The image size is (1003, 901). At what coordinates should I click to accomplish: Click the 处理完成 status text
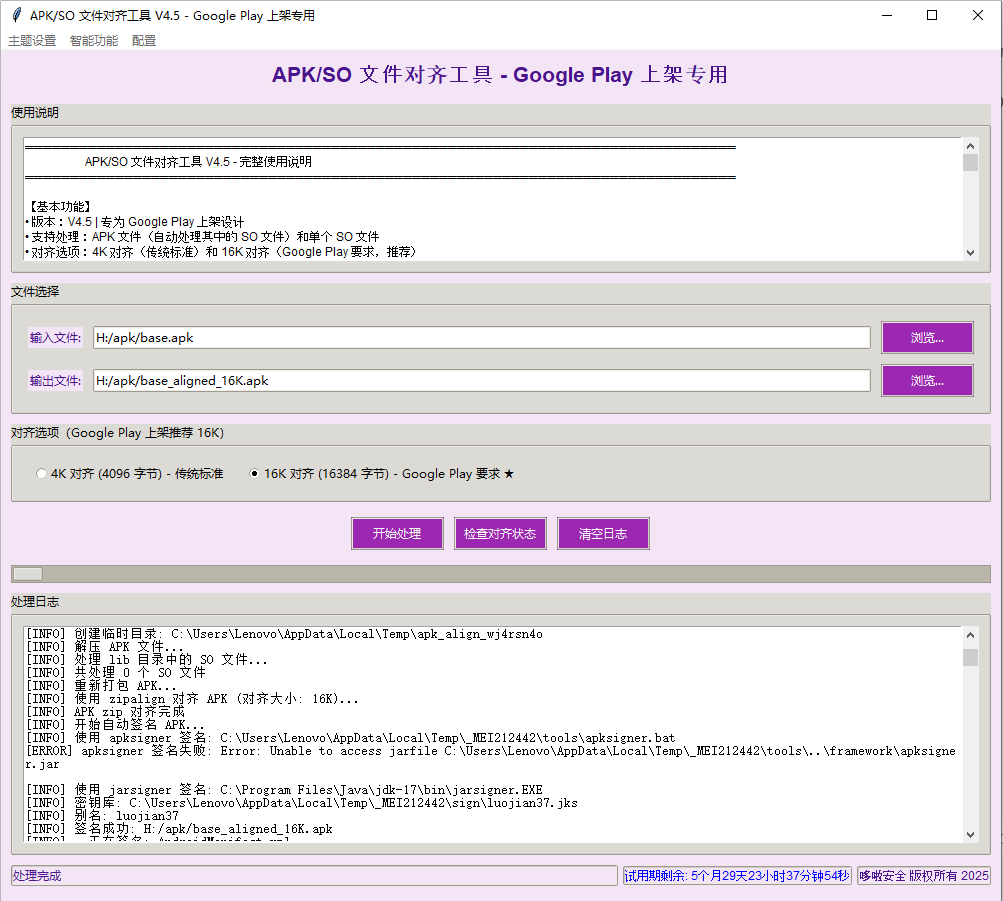[x=36, y=875]
